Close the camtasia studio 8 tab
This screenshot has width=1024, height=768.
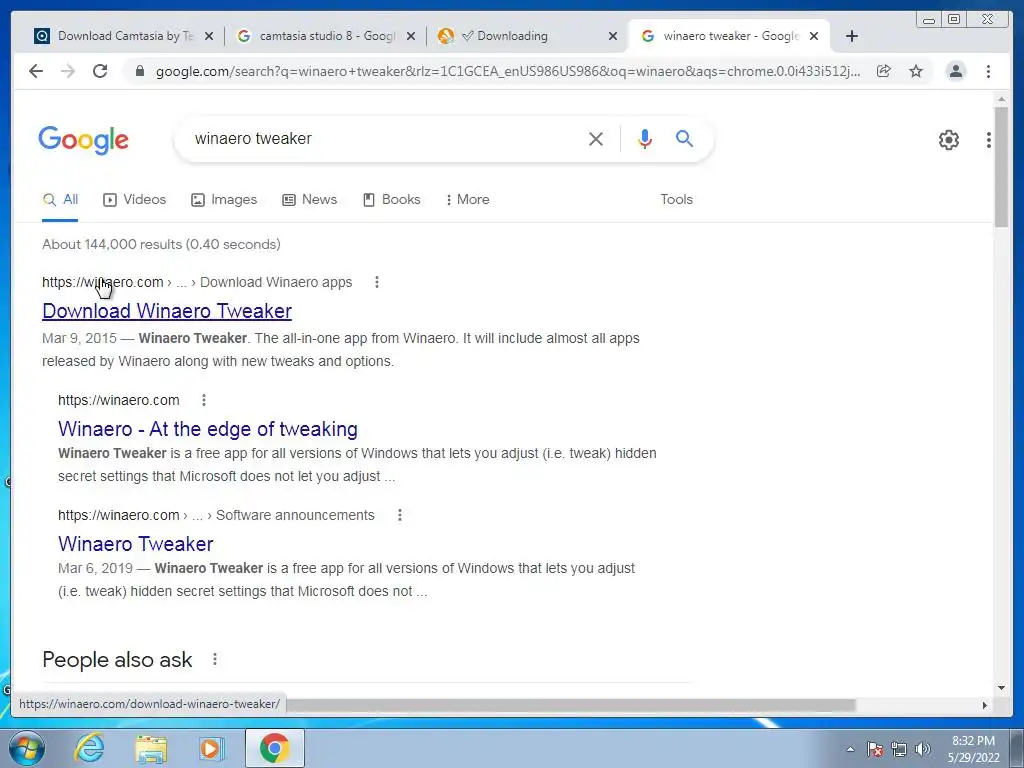pyautogui.click(x=410, y=36)
